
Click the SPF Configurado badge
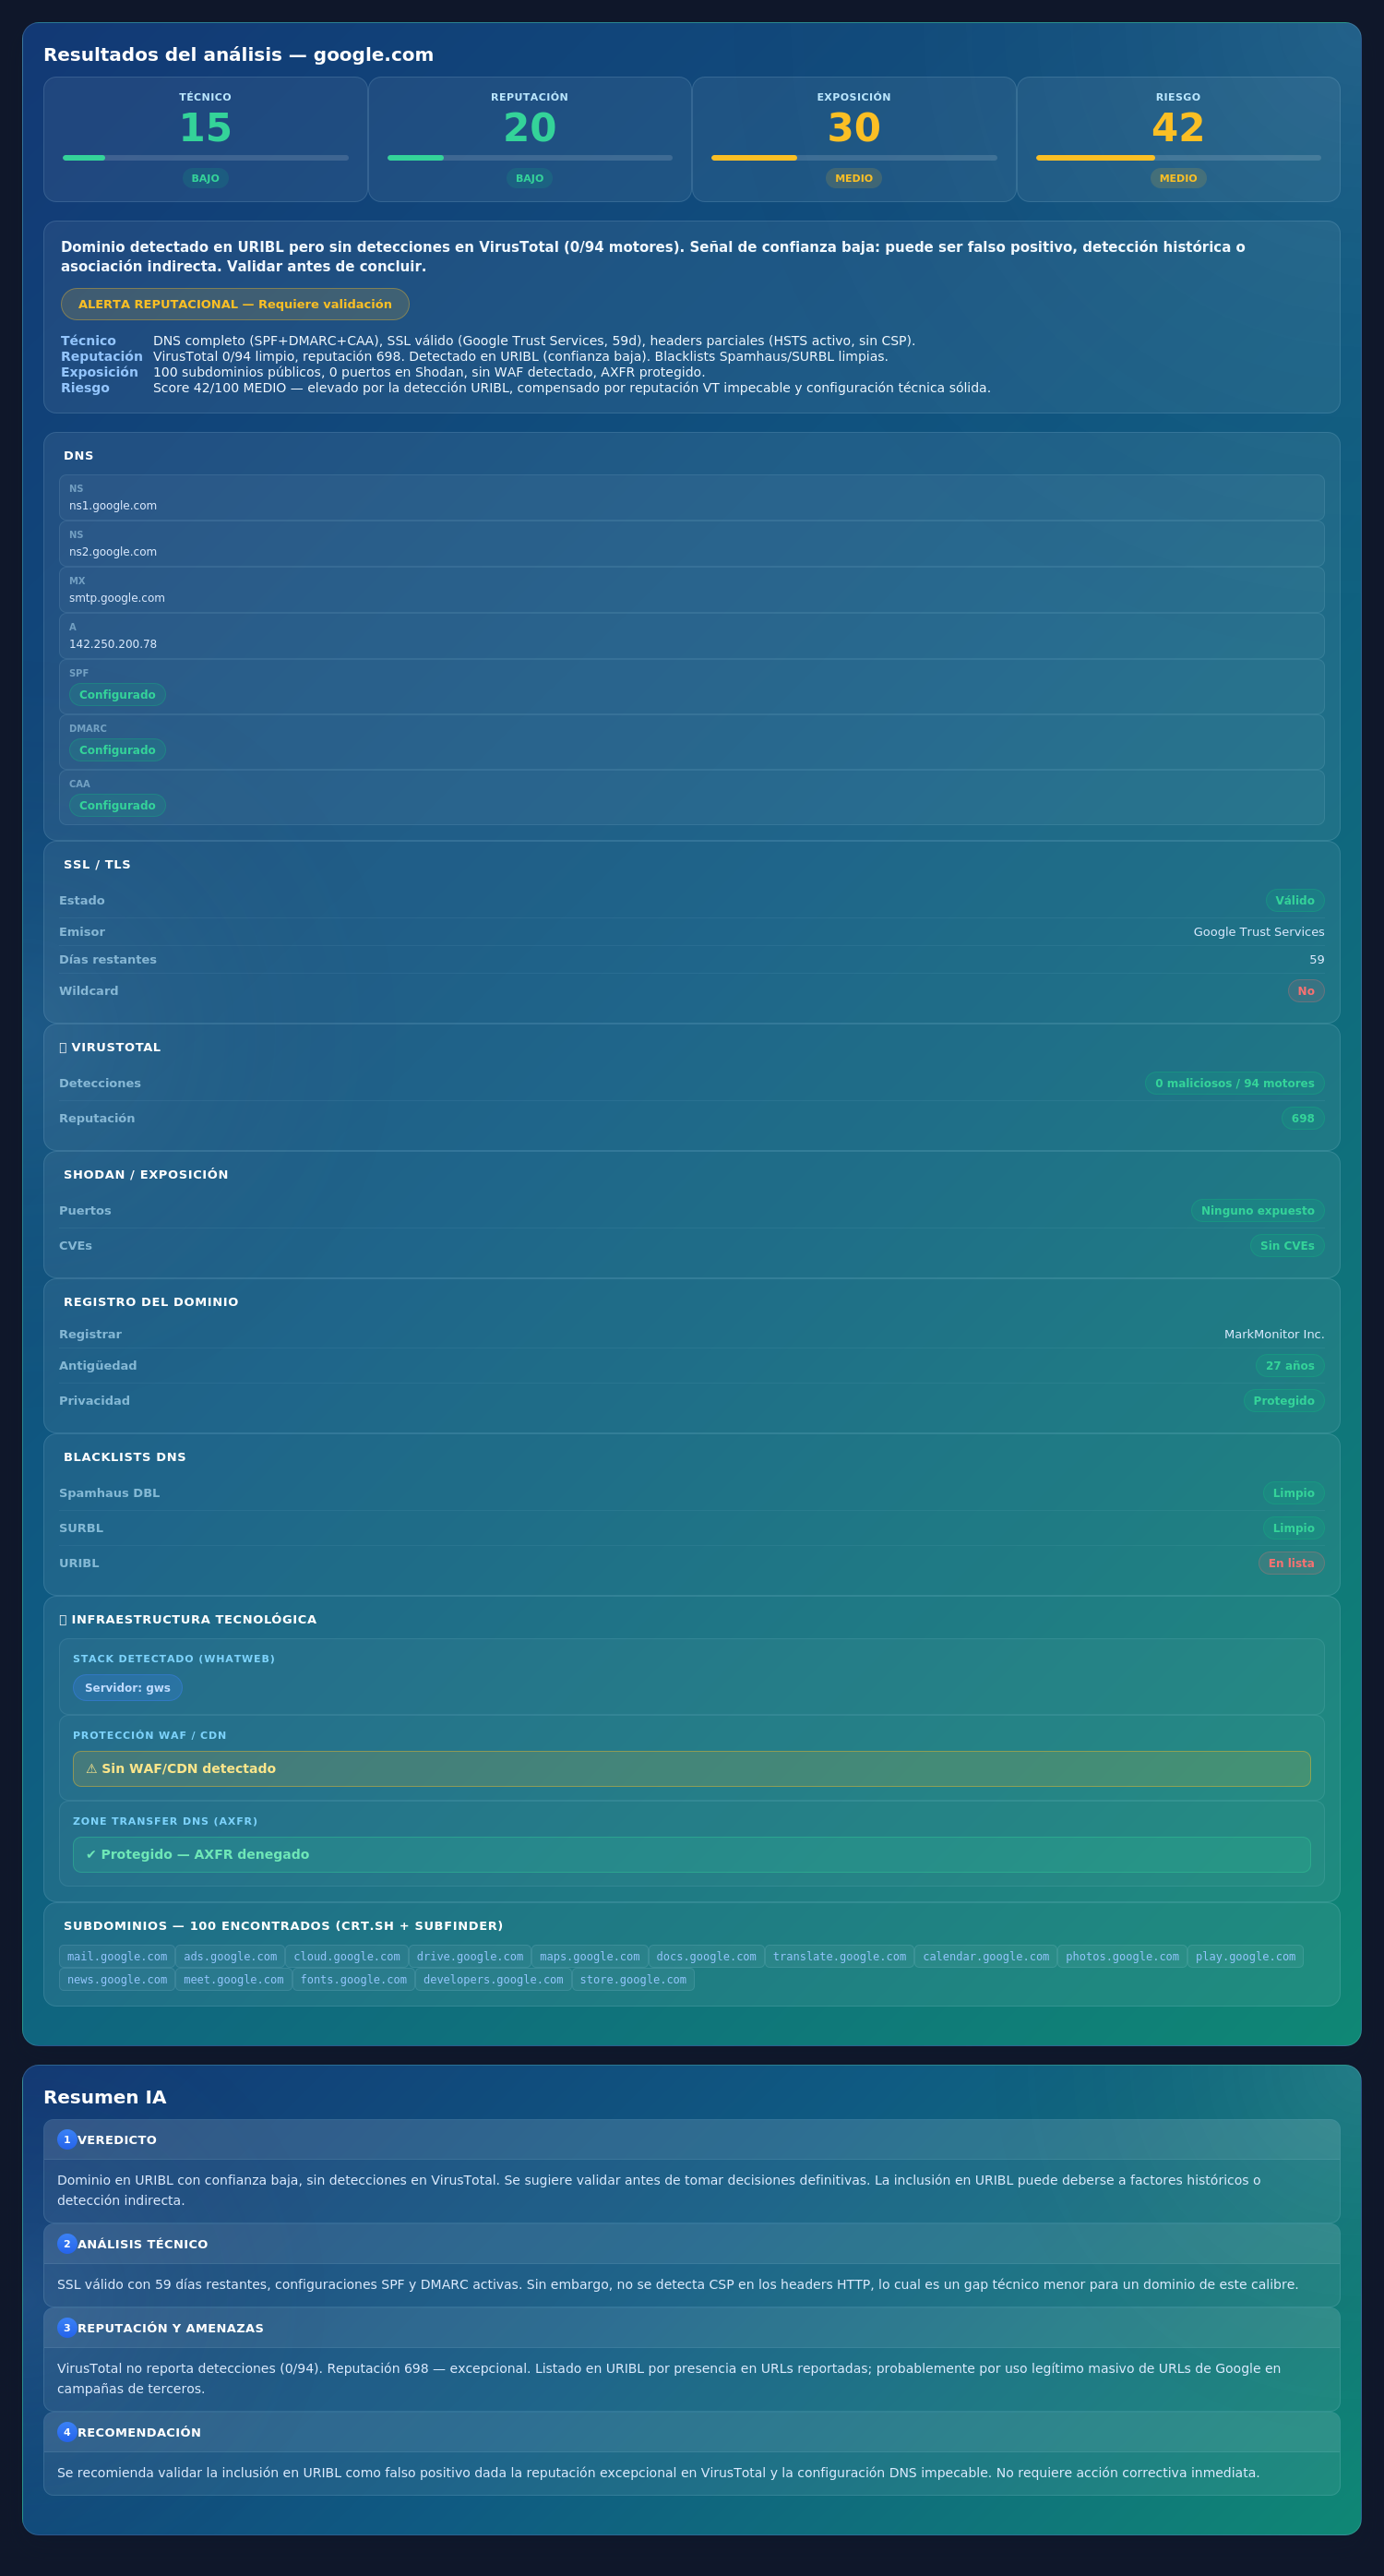[117, 695]
